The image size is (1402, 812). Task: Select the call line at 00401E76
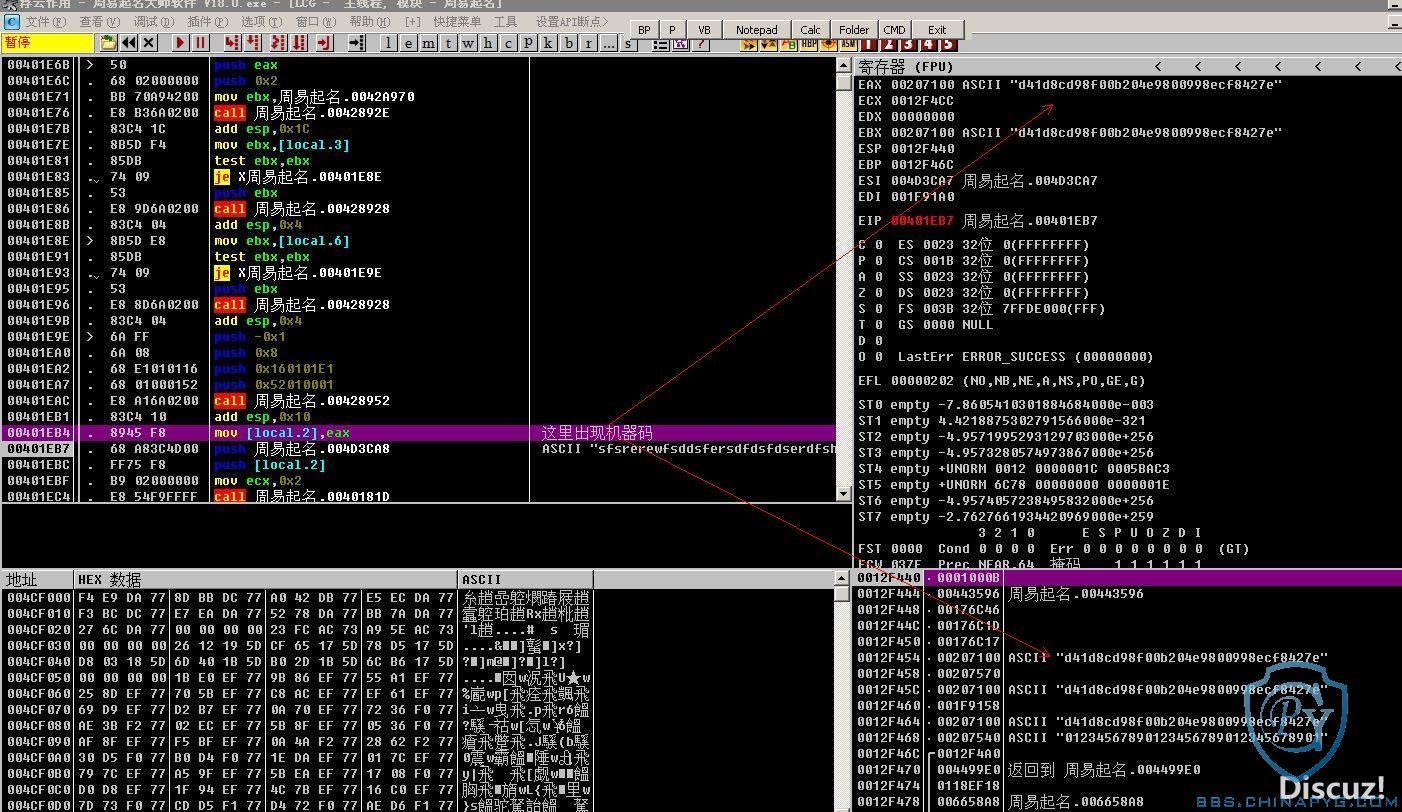click(418, 113)
